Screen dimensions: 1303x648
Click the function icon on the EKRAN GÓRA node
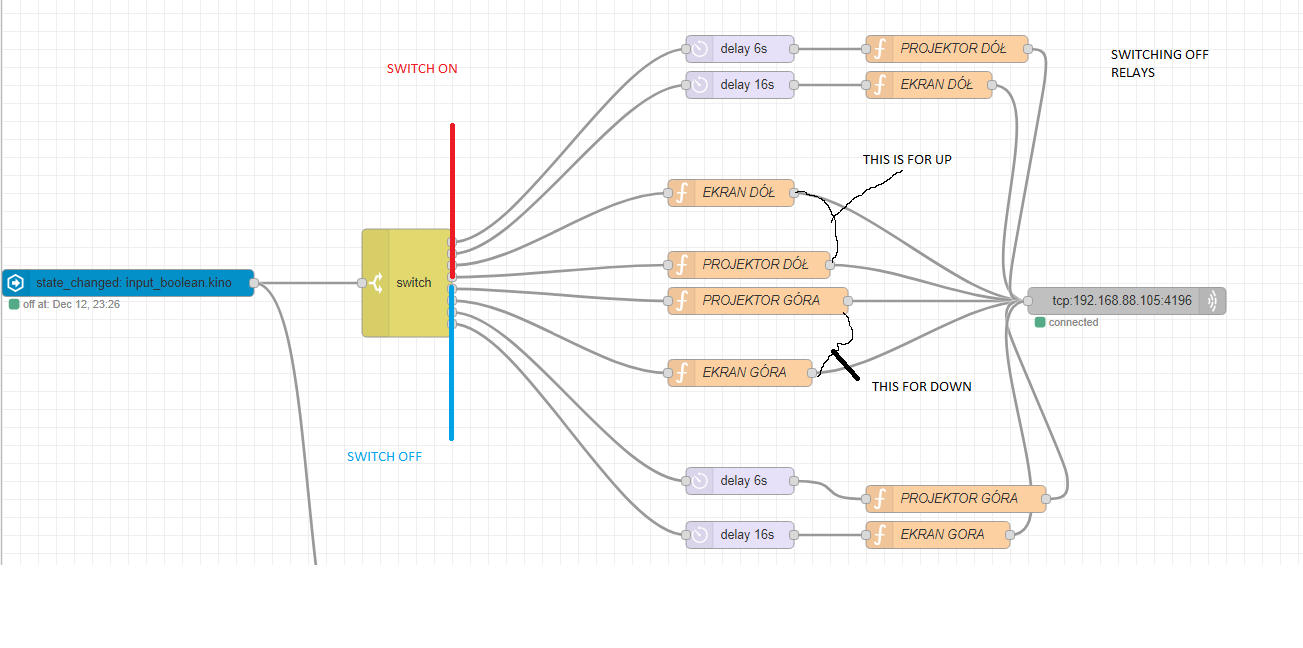pyautogui.click(x=682, y=373)
